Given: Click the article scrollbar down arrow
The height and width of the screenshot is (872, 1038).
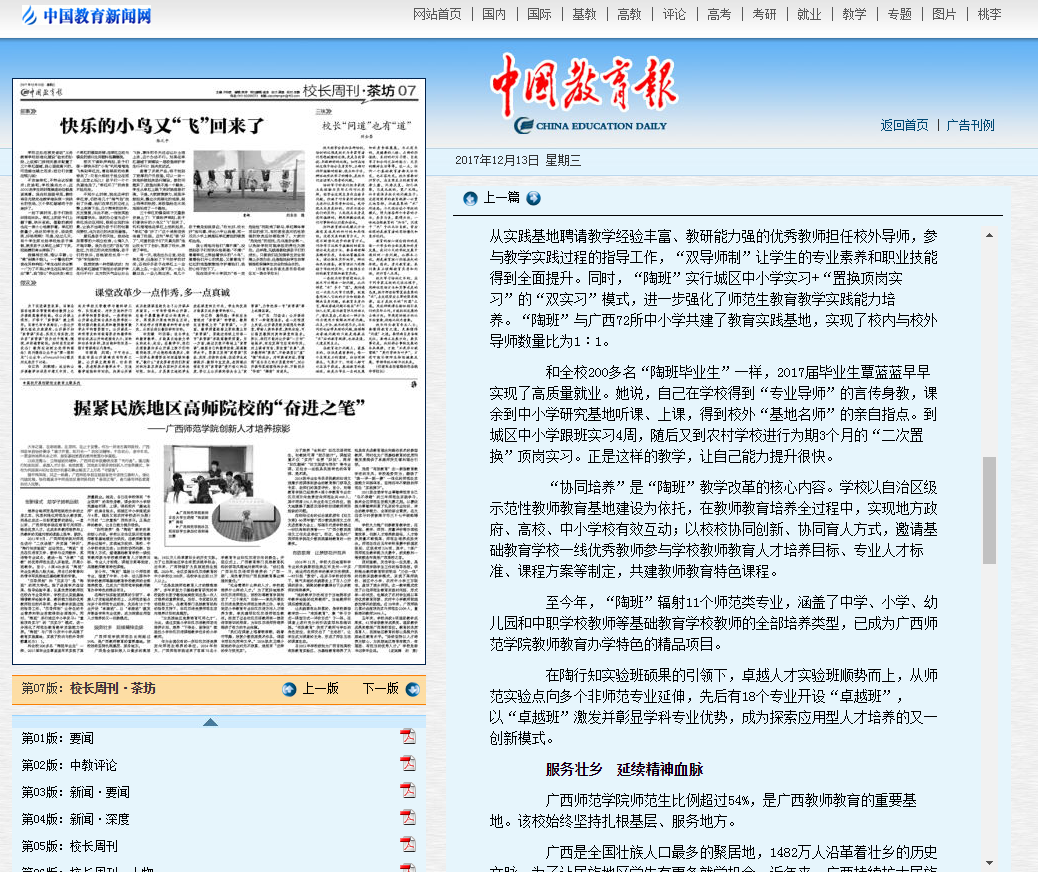Looking at the screenshot, I should (989, 863).
